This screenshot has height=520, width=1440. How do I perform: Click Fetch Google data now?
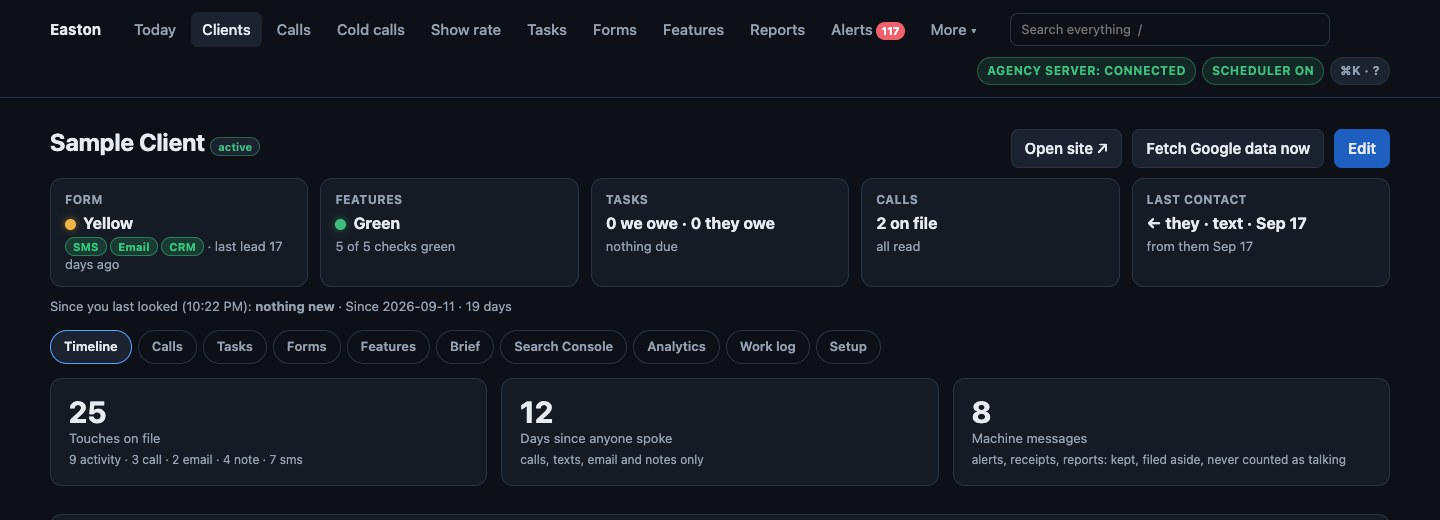tap(1227, 149)
